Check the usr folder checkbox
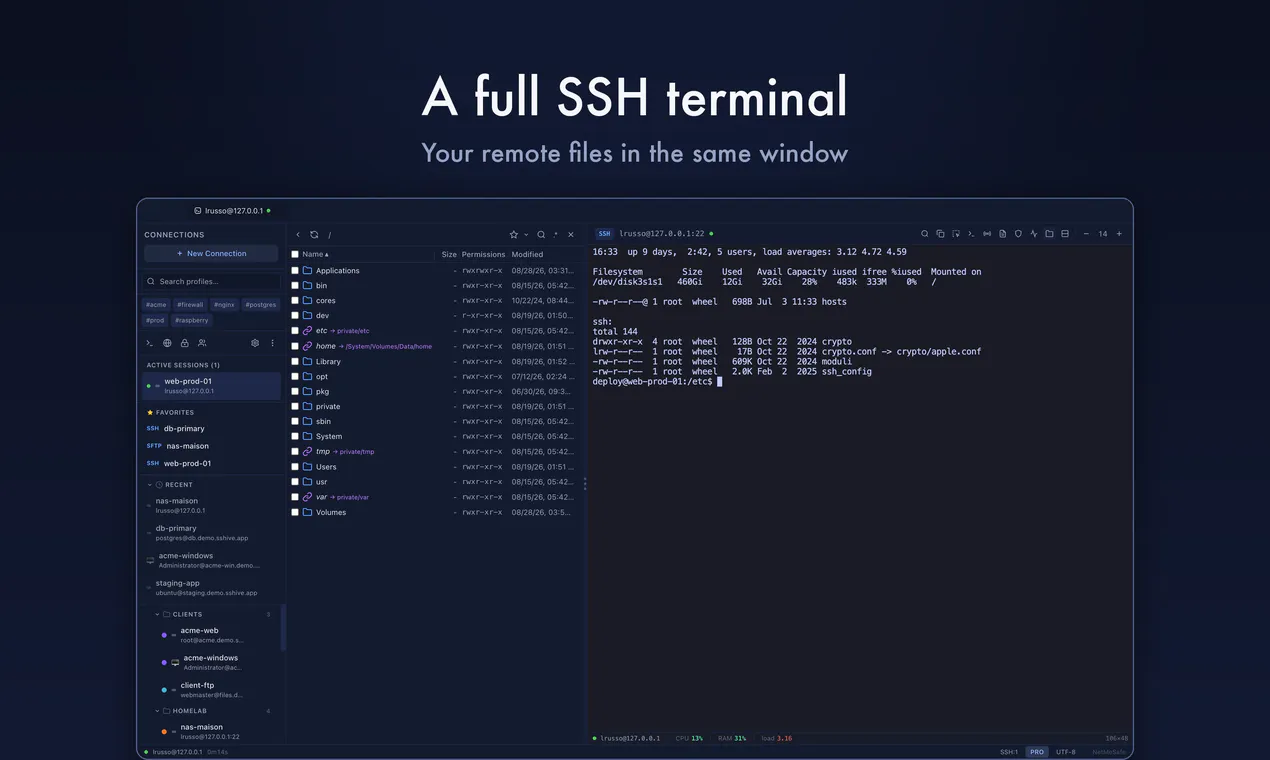Viewport: 1270px width, 760px height. pos(295,482)
